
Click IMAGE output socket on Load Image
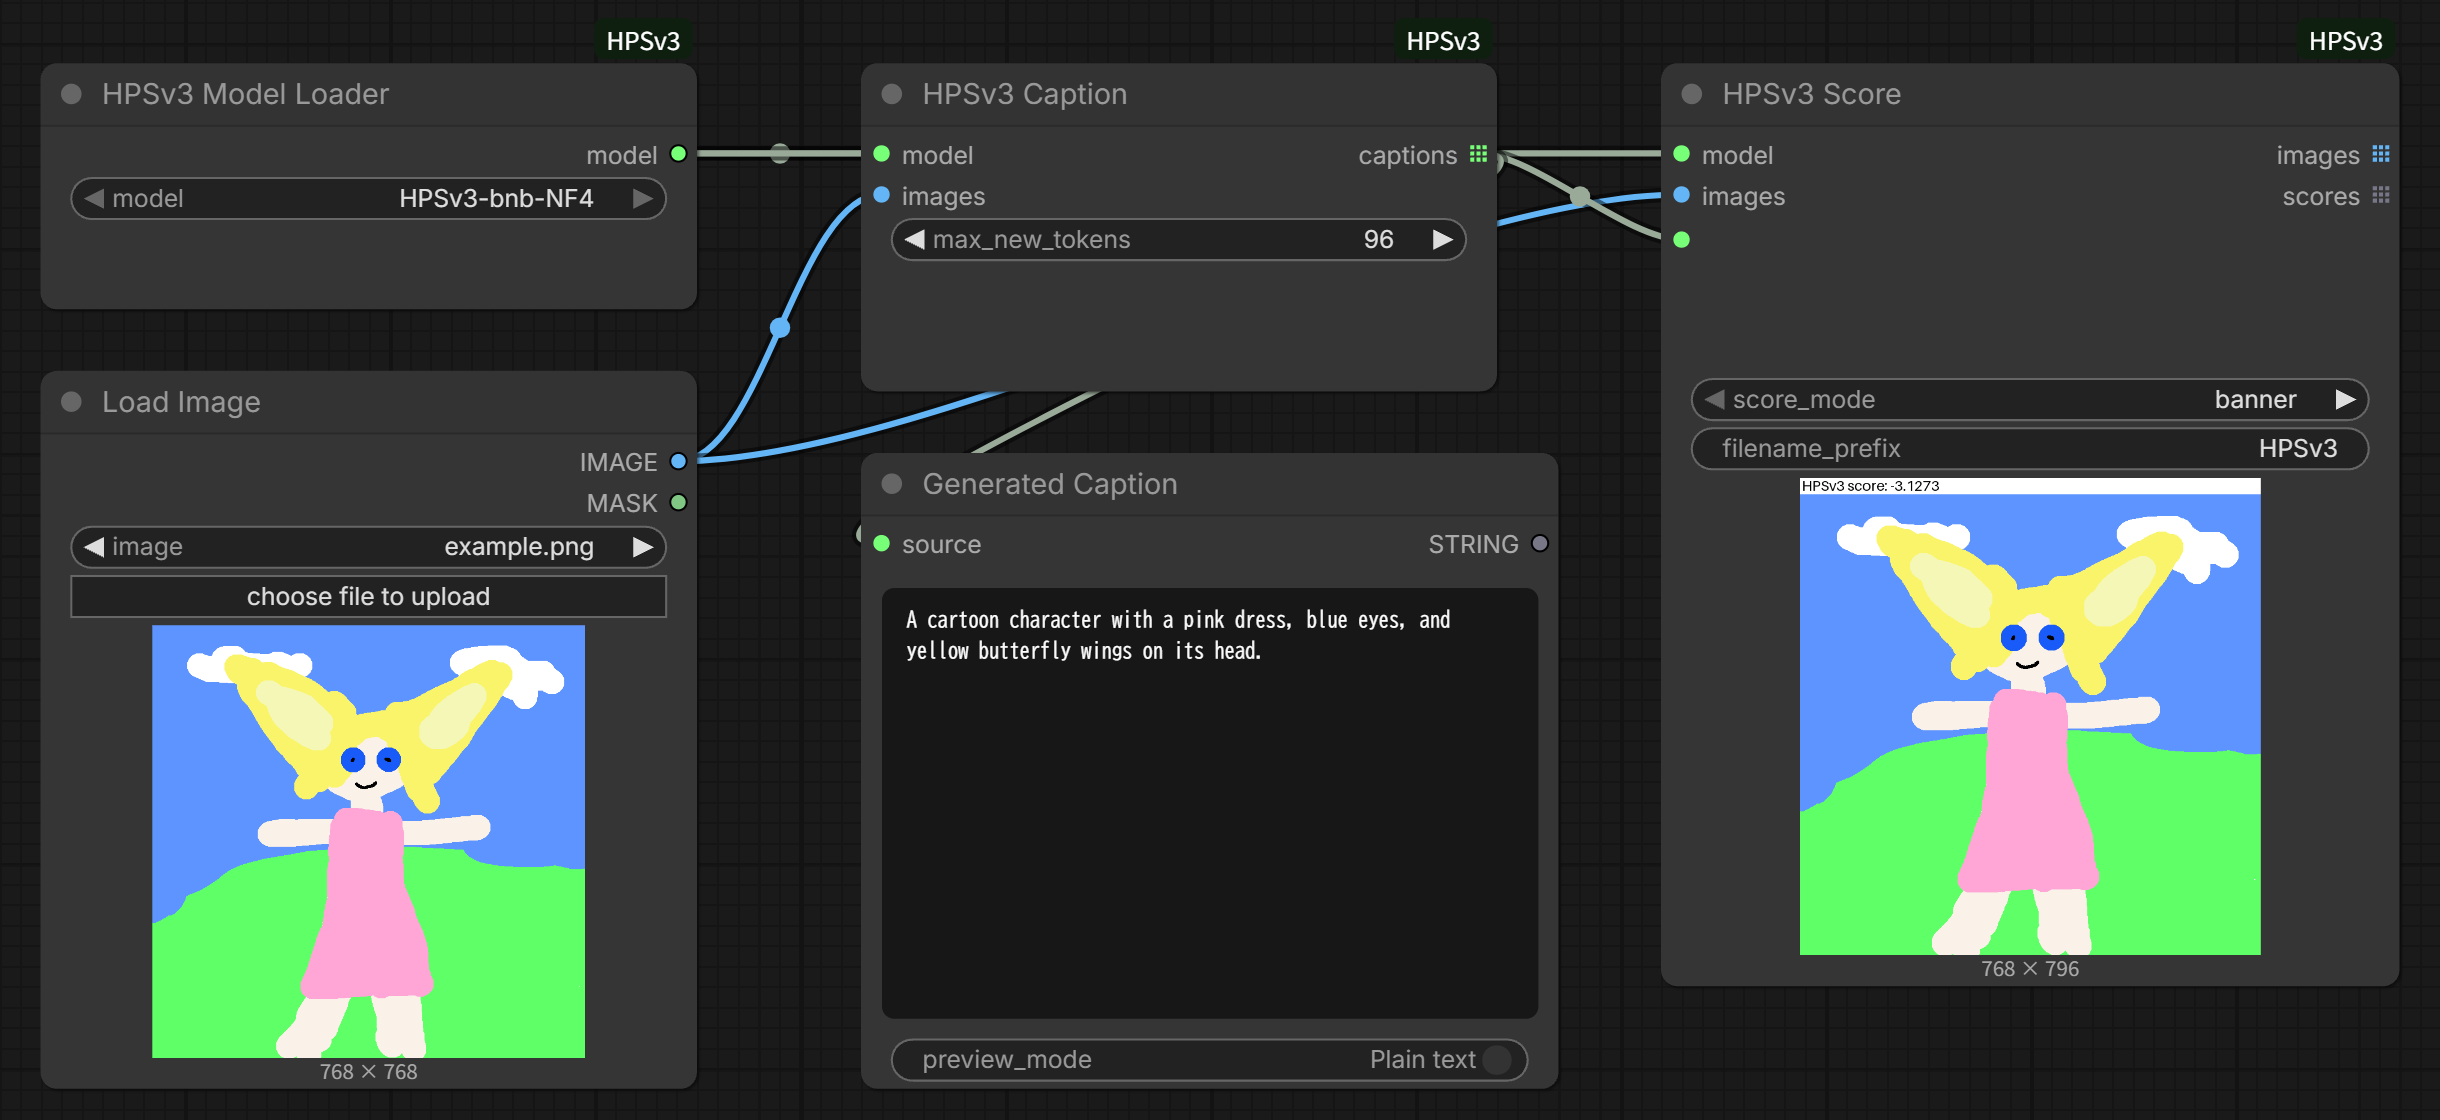[679, 461]
